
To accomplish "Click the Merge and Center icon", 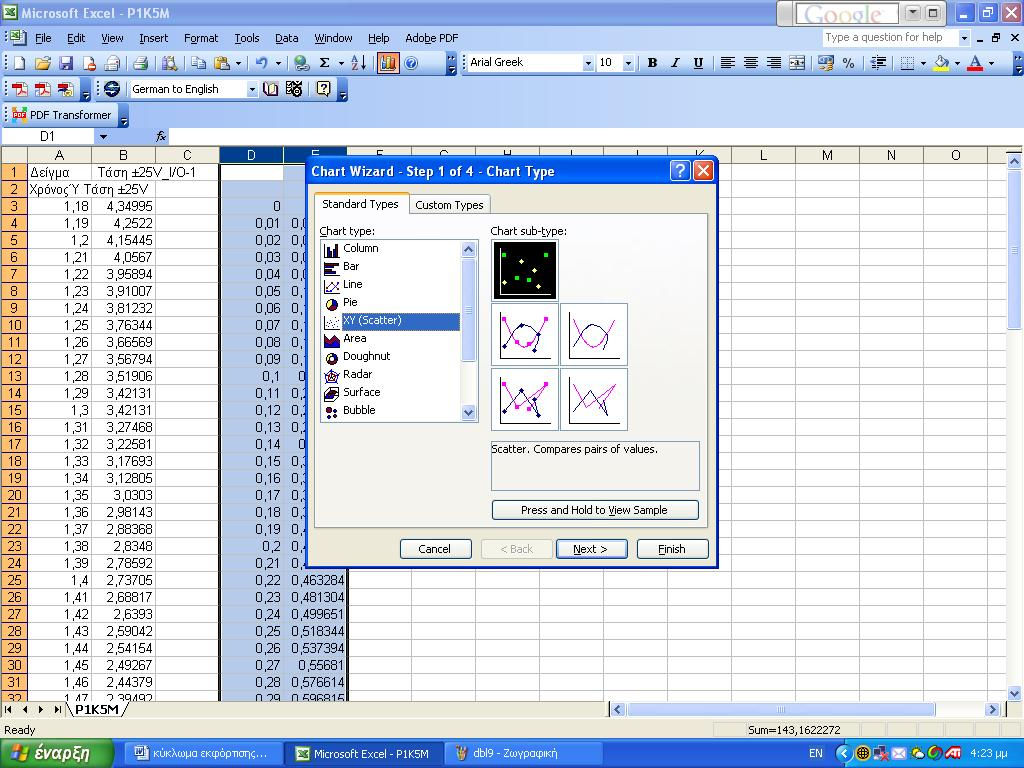I will tap(797, 63).
